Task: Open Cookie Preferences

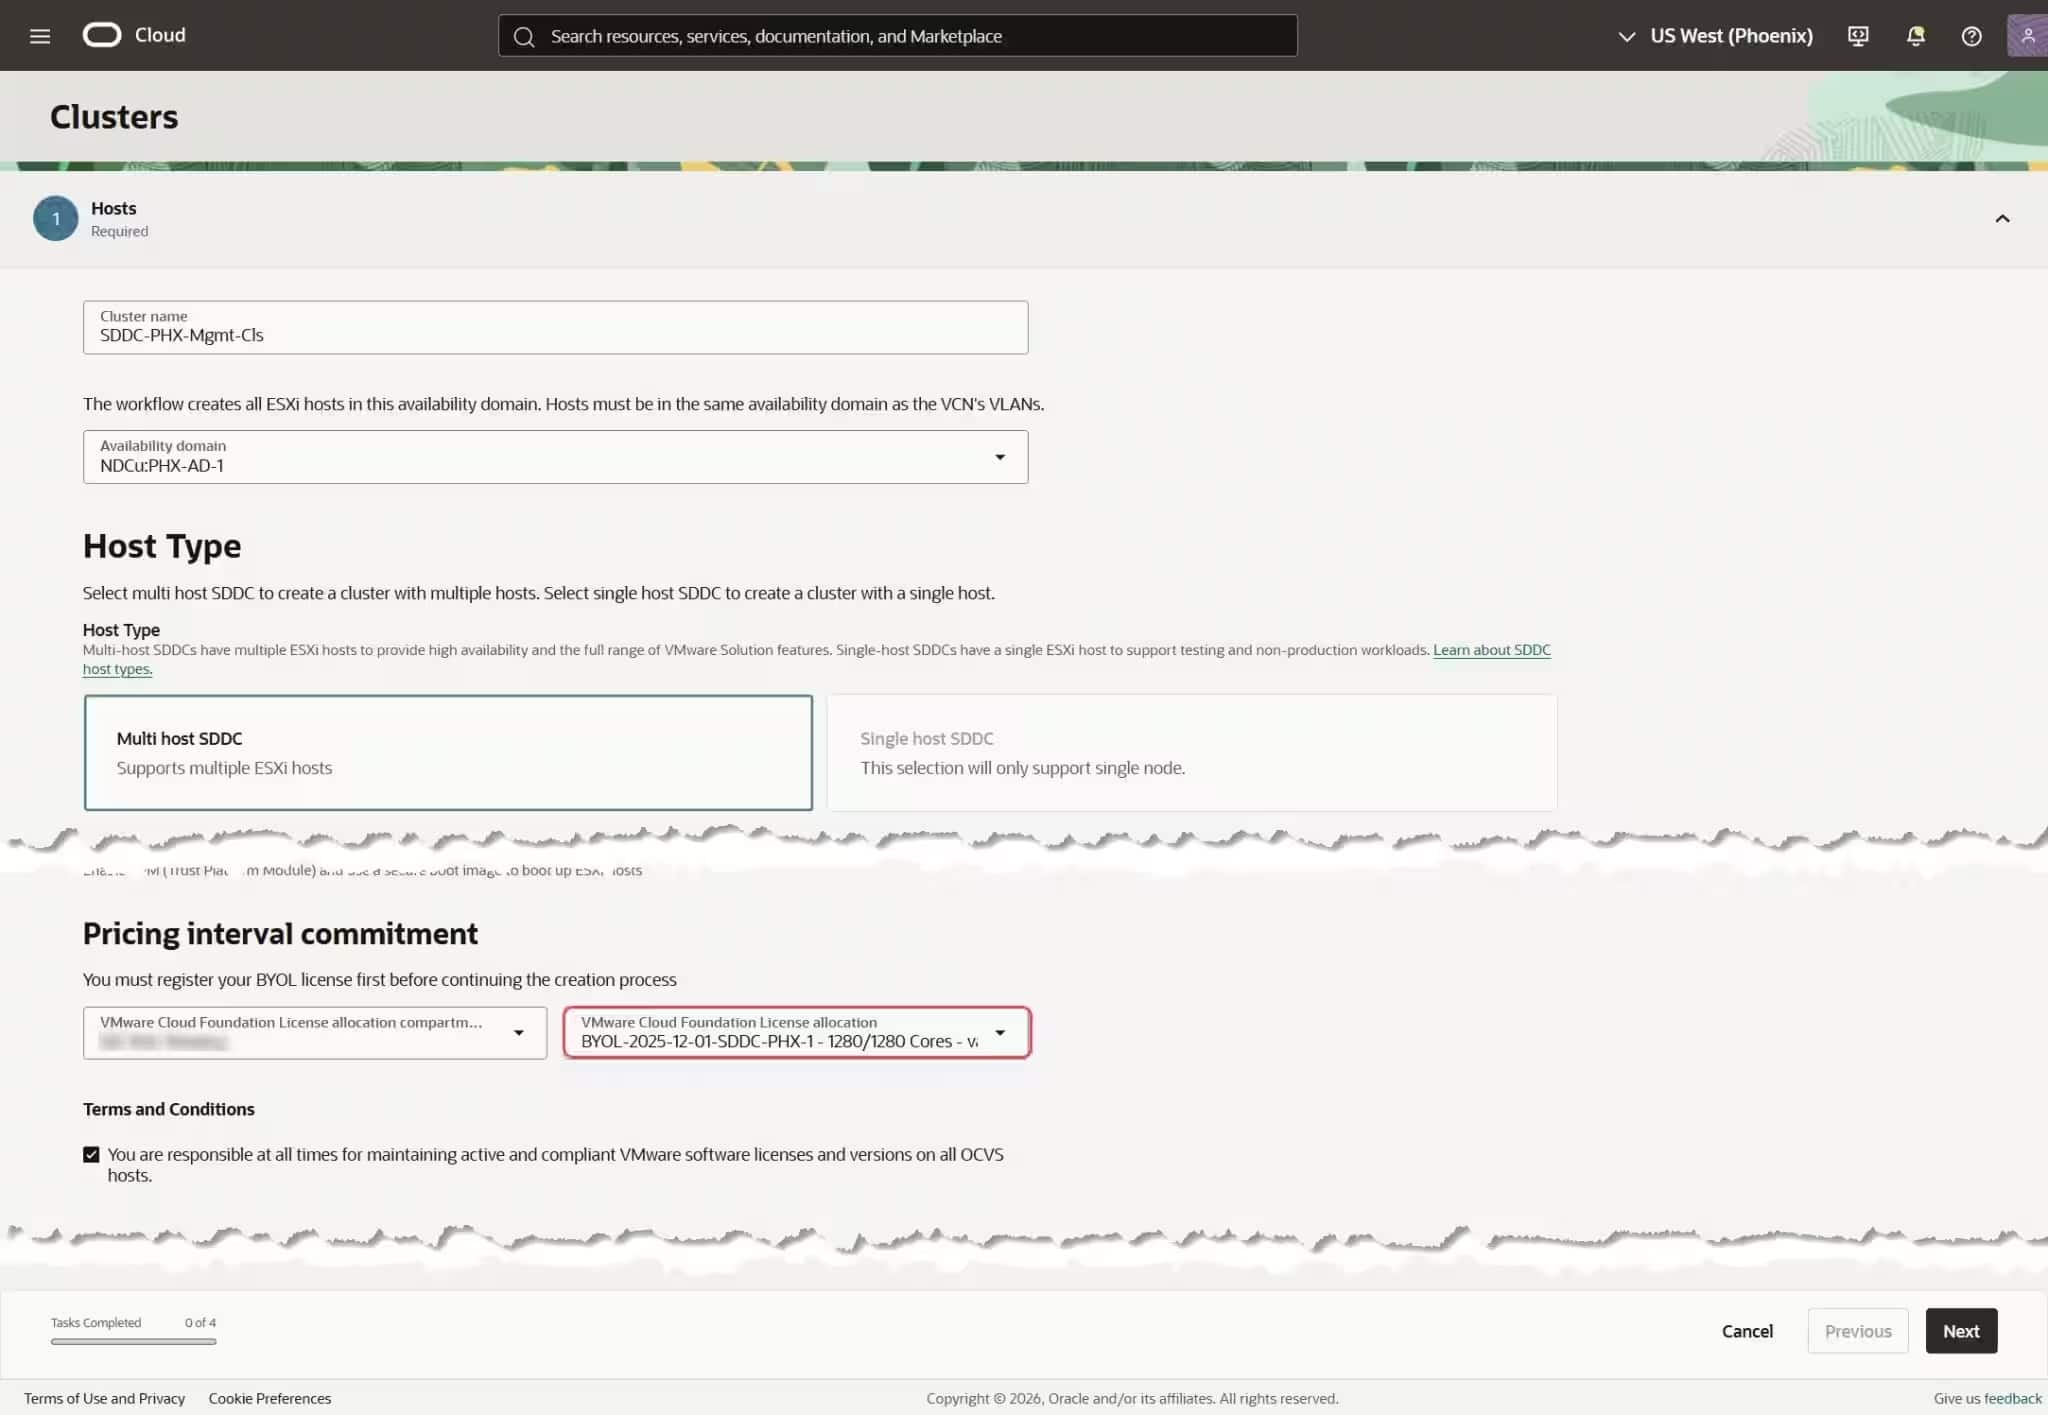Action: tap(269, 1397)
